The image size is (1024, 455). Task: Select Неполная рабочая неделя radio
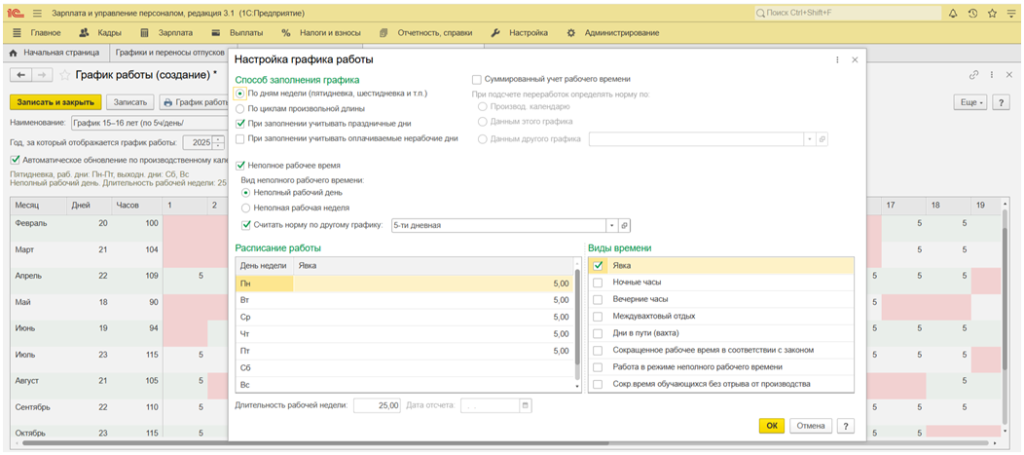tap(246, 208)
